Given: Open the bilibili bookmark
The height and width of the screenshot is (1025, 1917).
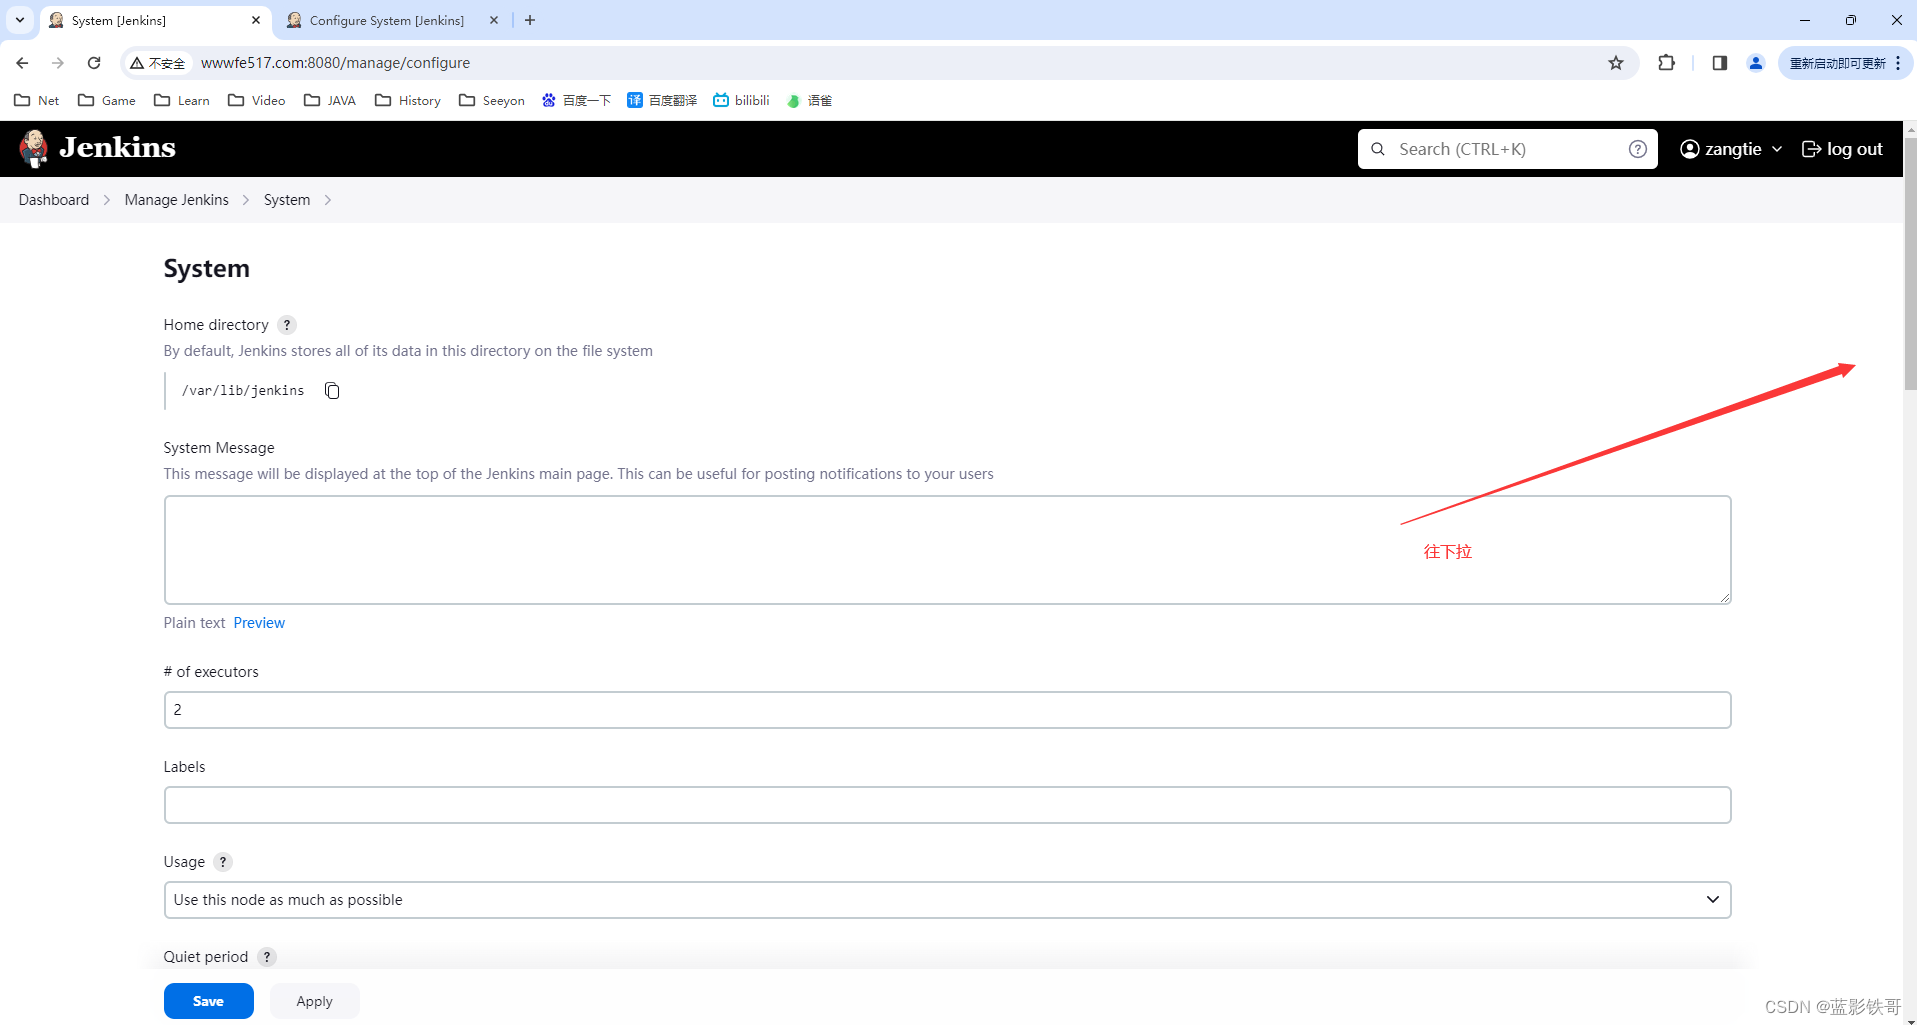Looking at the screenshot, I should (741, 100).
